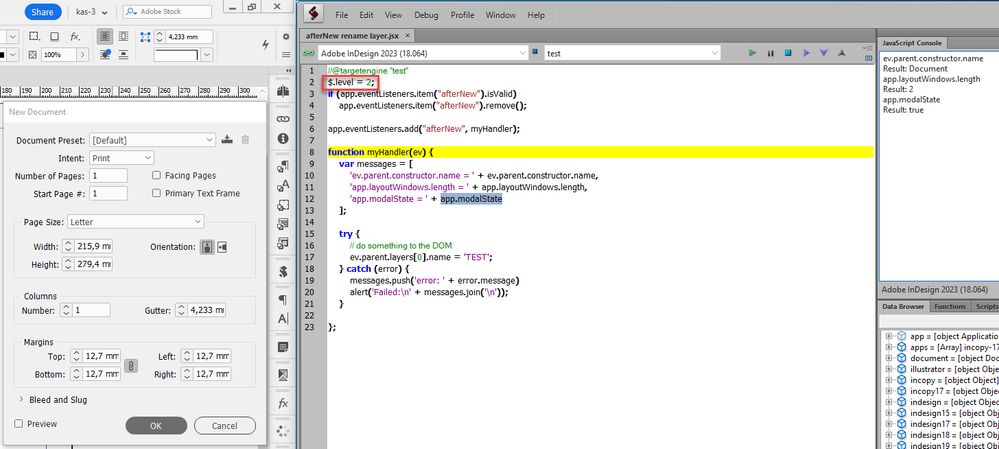Enable the Facing Pages checkbox
Image resolution: width=999 pixels, height=449 pixels.
tap(157, 175)
